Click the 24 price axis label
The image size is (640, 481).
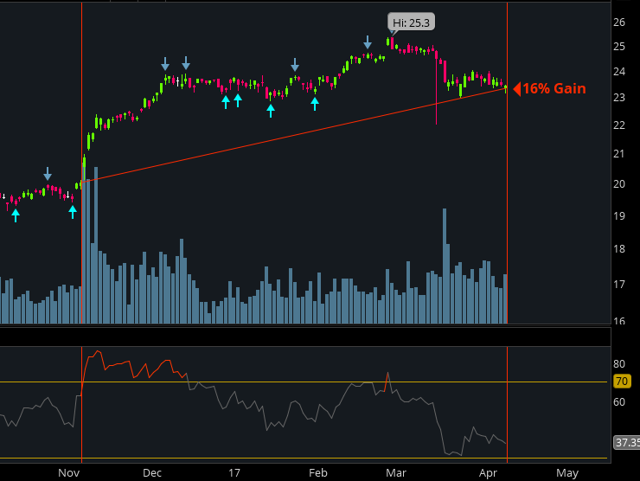point(619,72)
